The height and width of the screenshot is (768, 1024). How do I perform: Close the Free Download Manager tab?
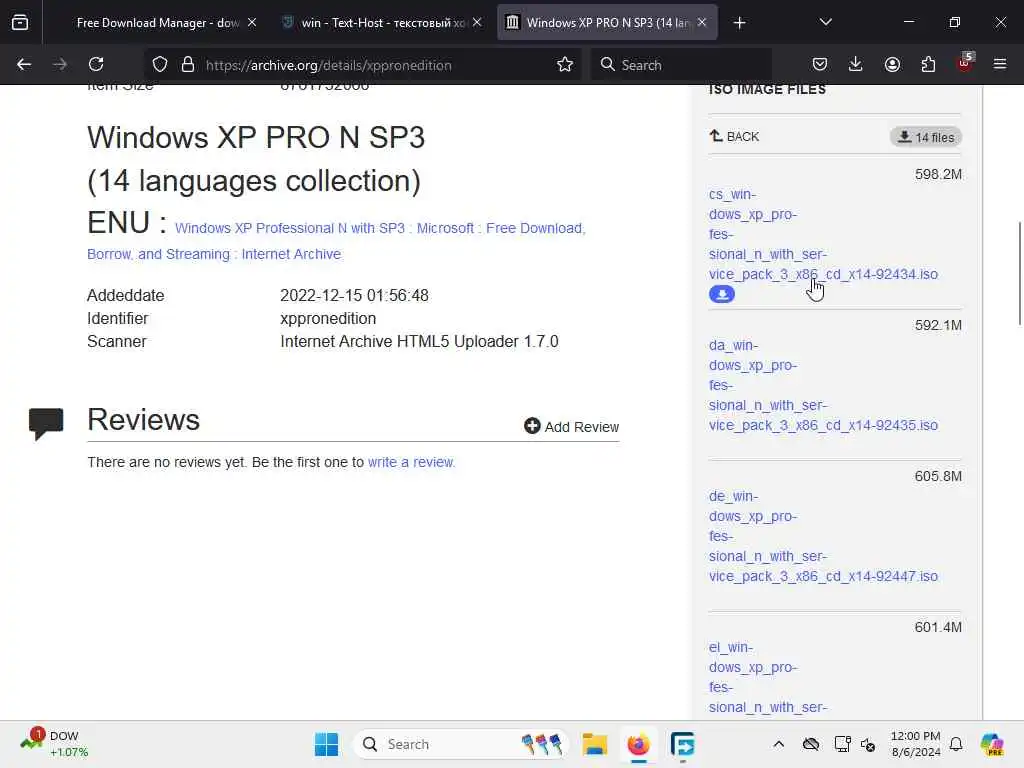coord(252,23)
